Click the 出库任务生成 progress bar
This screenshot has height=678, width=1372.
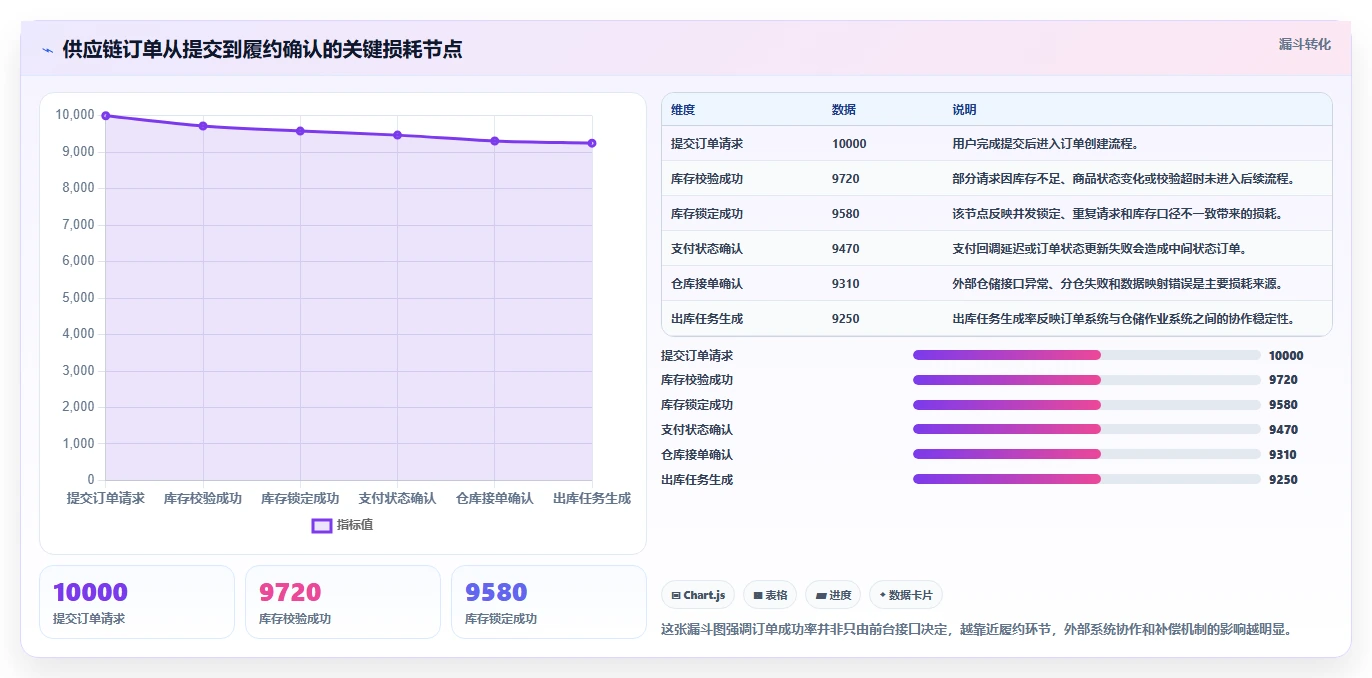pyautogui.click(x=1087, y=479)
